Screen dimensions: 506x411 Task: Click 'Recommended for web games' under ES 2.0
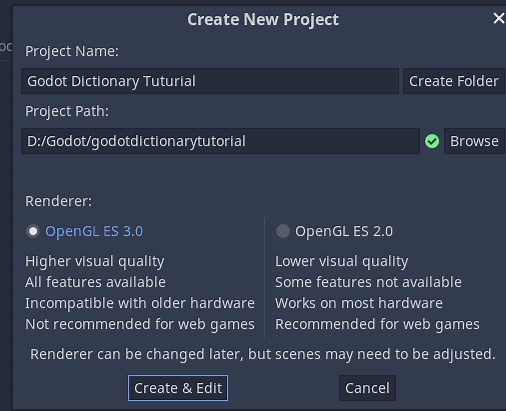coord(377,324)
